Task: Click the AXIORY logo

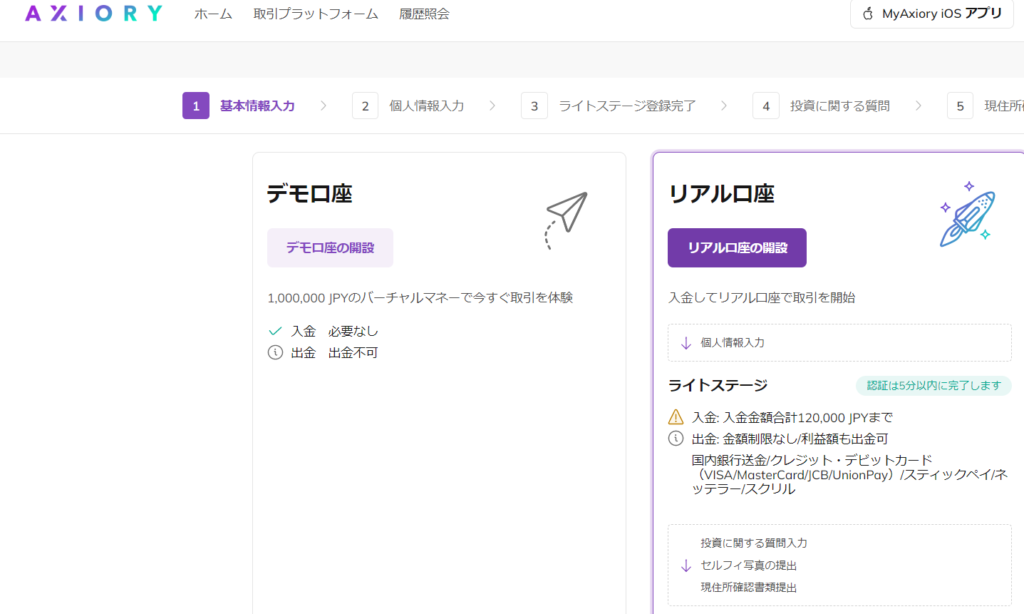Action: pyautogui.click(x=93, y=13)
